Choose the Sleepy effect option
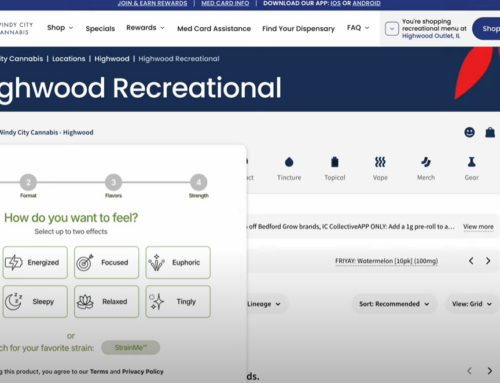Image resolution: width=500 pixels, height=383 pixels. (35, 301)
